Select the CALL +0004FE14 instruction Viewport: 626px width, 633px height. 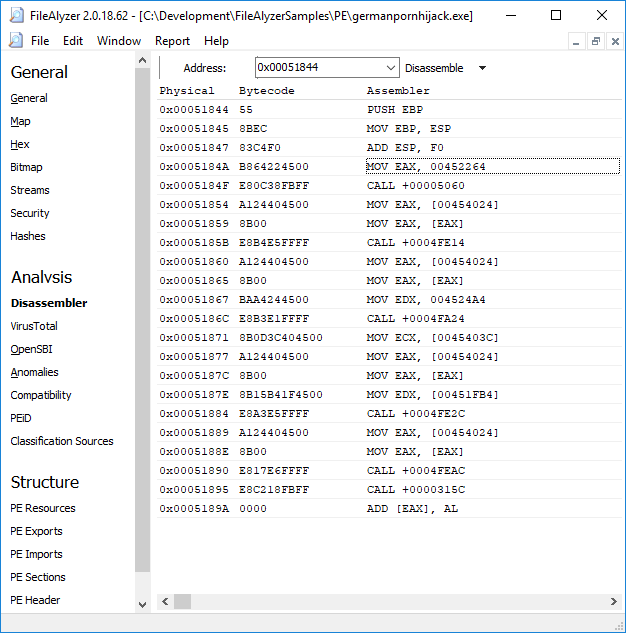tap(415, 243)
